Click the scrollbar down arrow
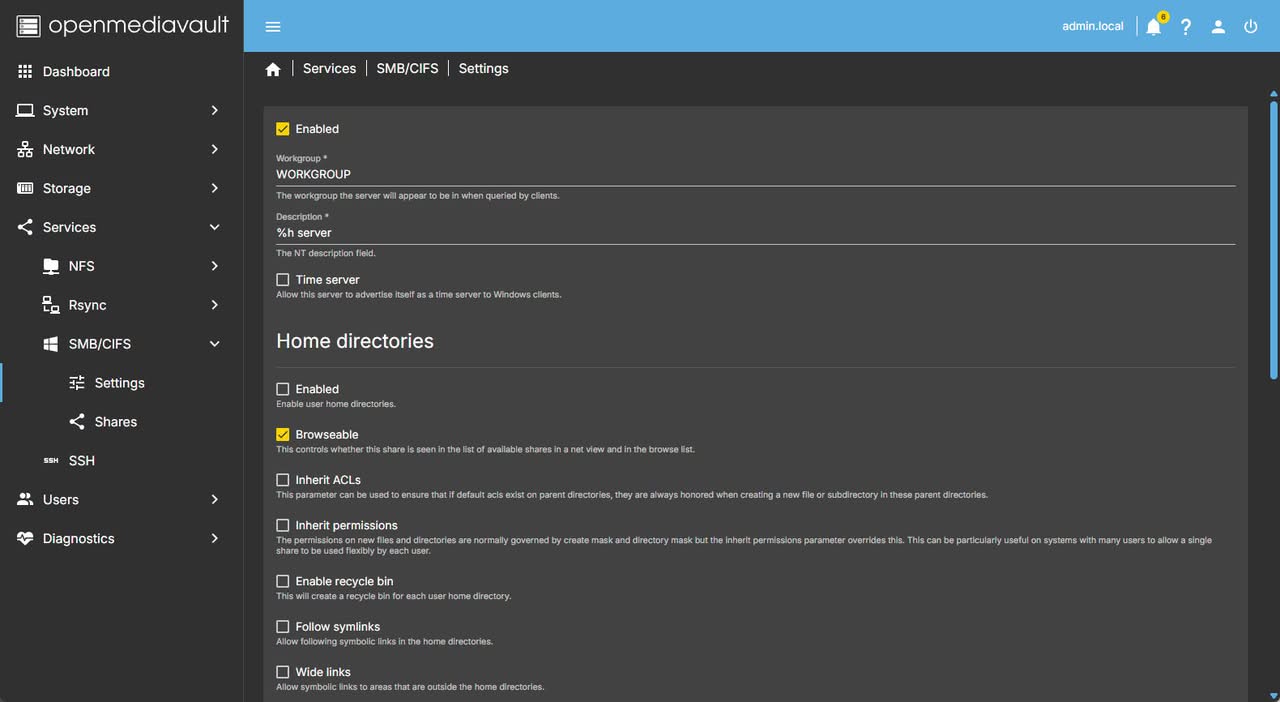 pos(1273,694)
